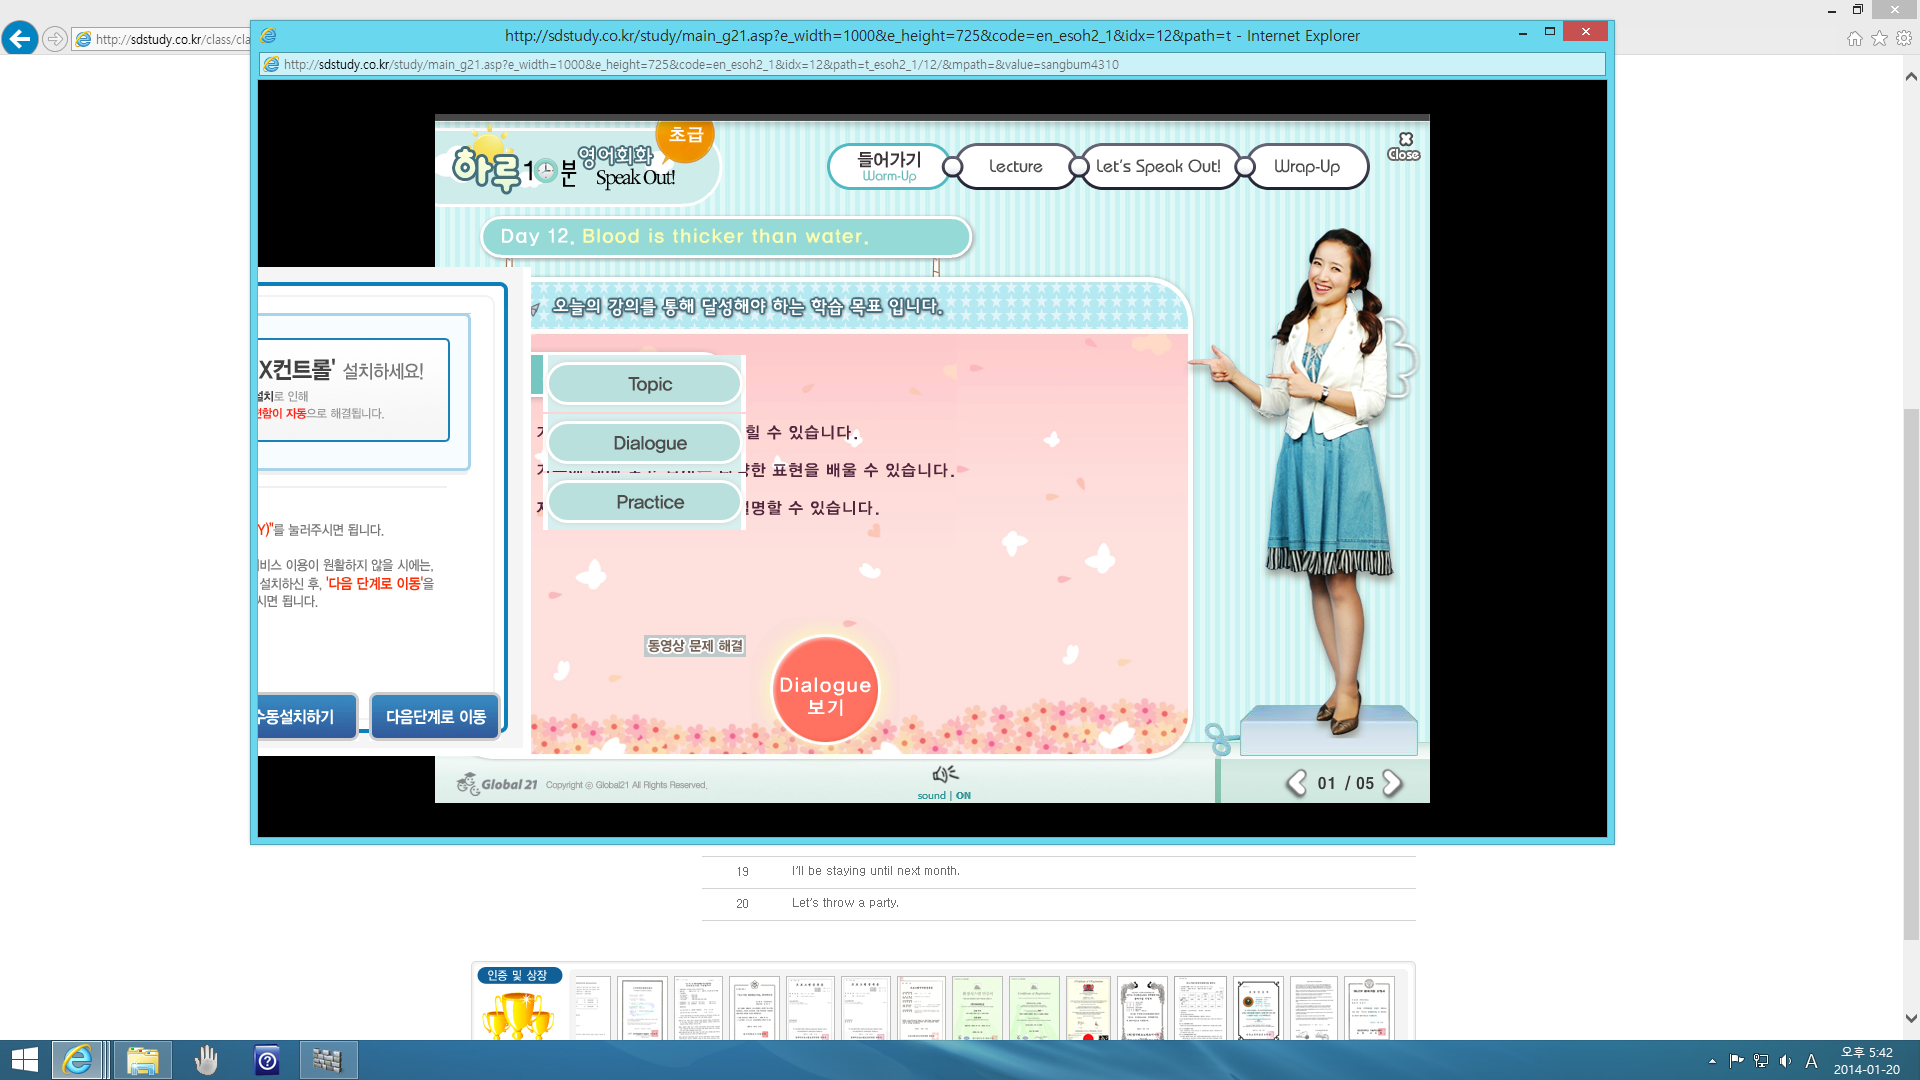Select the Dialogue menu item
Image resolution: width=1920 pixels, height=1080 pixels.
coord(645,443)
